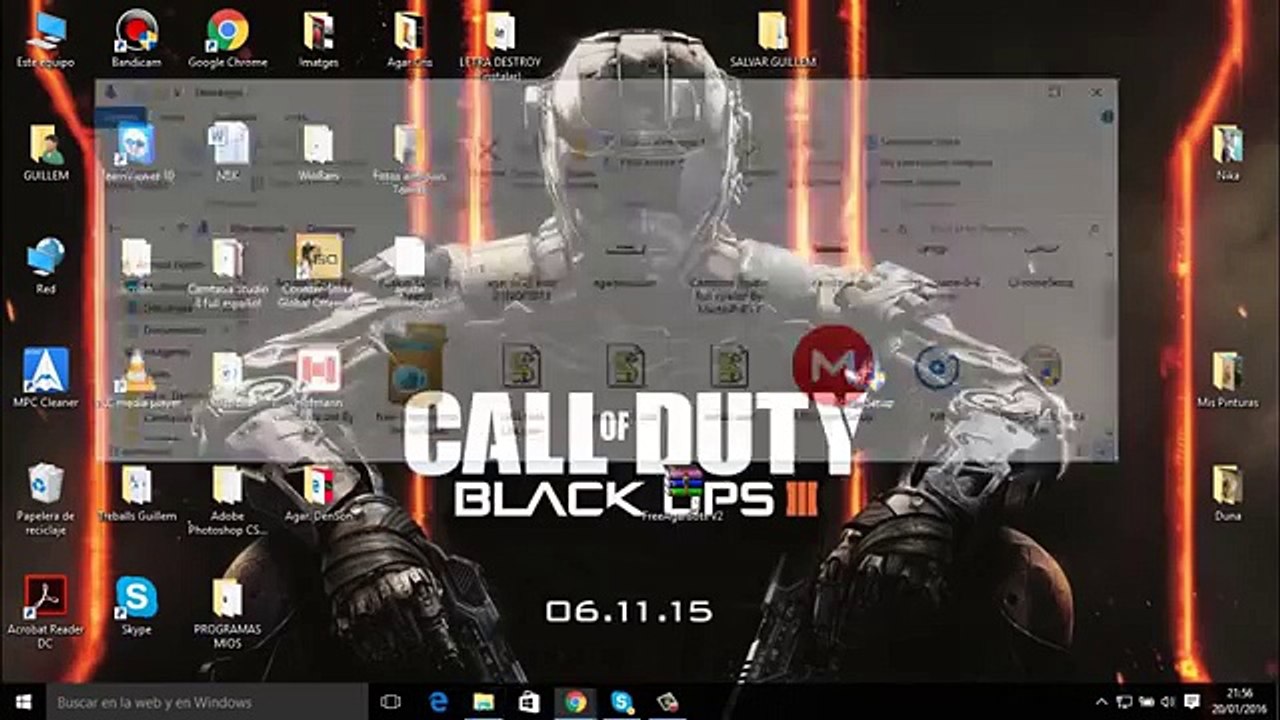Launch Microsoft Edge from the taskbar

pyautogui.click(x=438, y=702)
